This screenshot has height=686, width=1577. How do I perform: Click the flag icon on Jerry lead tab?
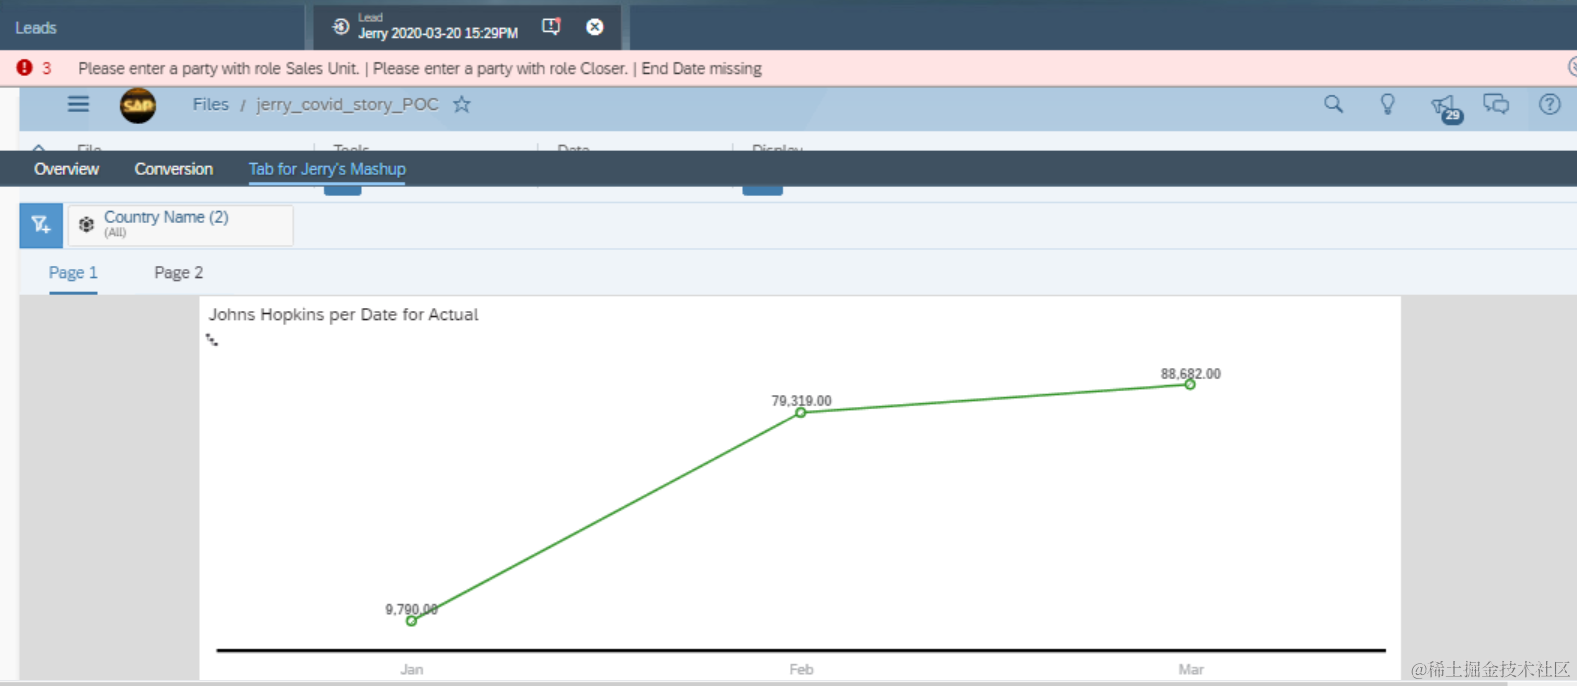point(551,27)
